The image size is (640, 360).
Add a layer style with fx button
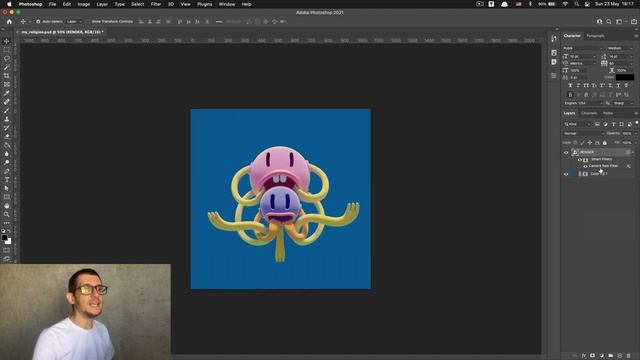coord(584,356)
